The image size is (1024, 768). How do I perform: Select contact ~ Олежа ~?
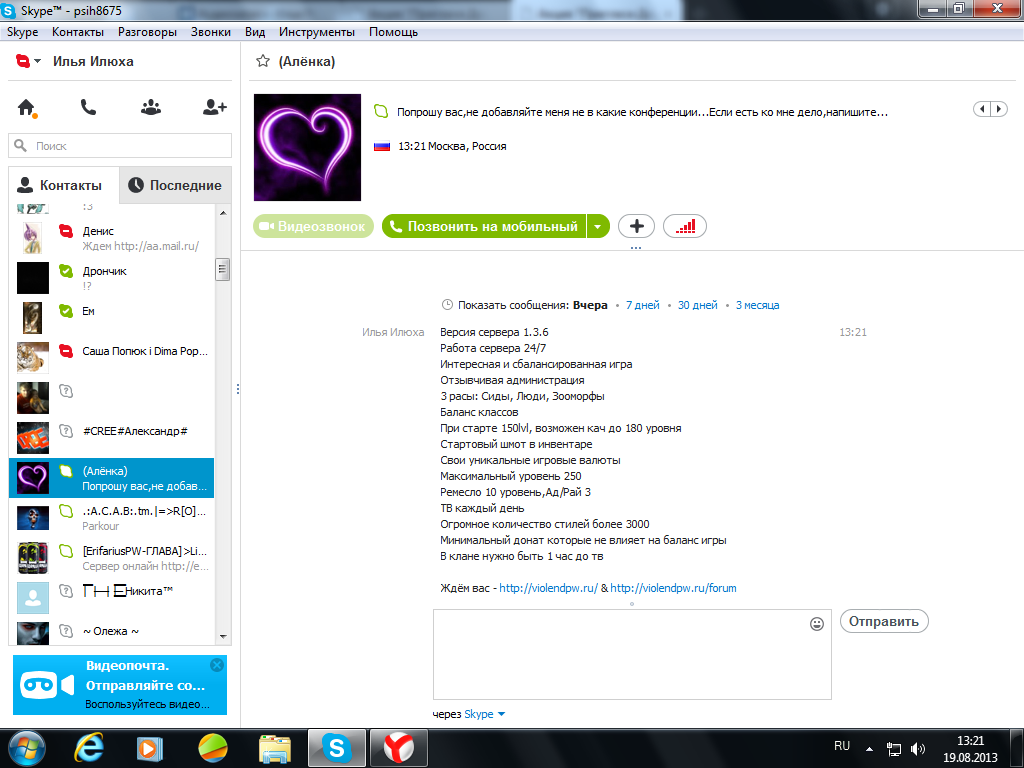[x=112, y=631]
